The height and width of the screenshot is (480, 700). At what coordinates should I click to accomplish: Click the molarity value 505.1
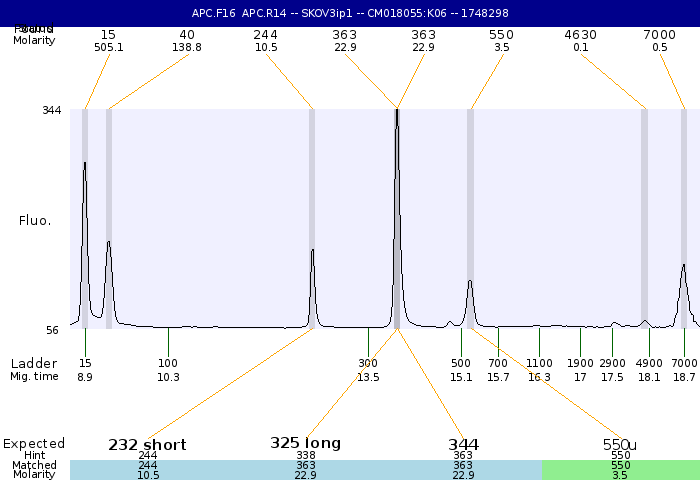(x=108, y=47)
